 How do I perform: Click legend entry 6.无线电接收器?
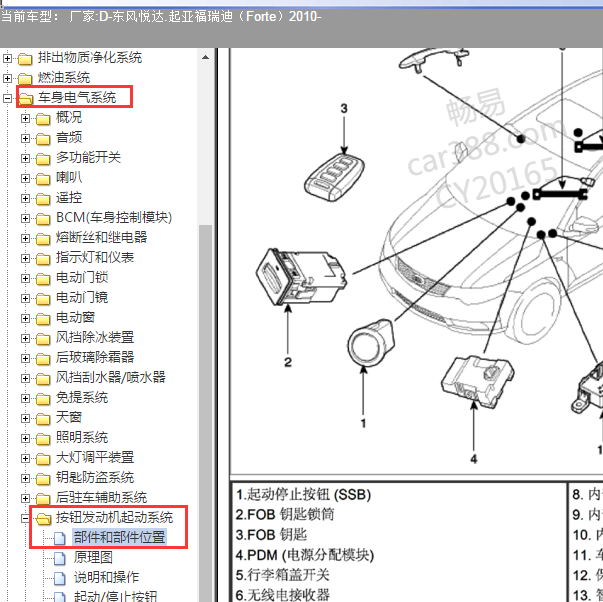(283, 595)
